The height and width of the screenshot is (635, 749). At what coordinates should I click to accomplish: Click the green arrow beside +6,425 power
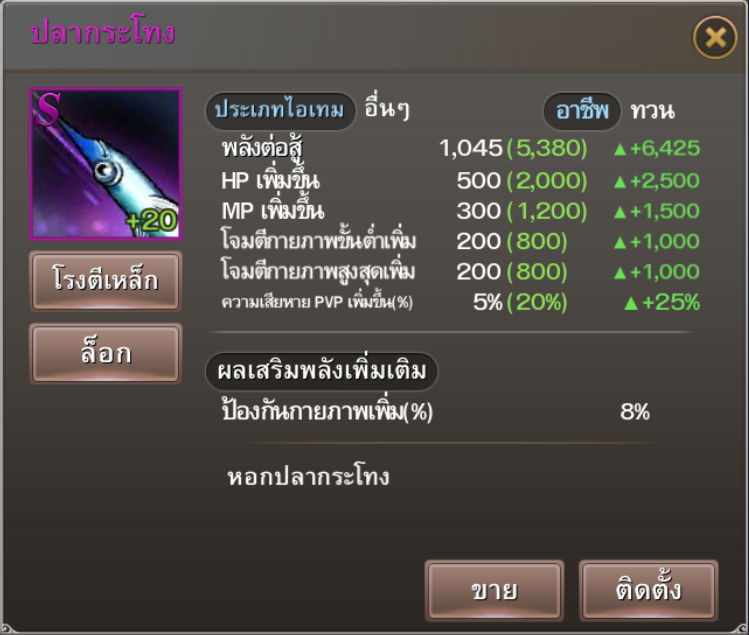point(620,150)
